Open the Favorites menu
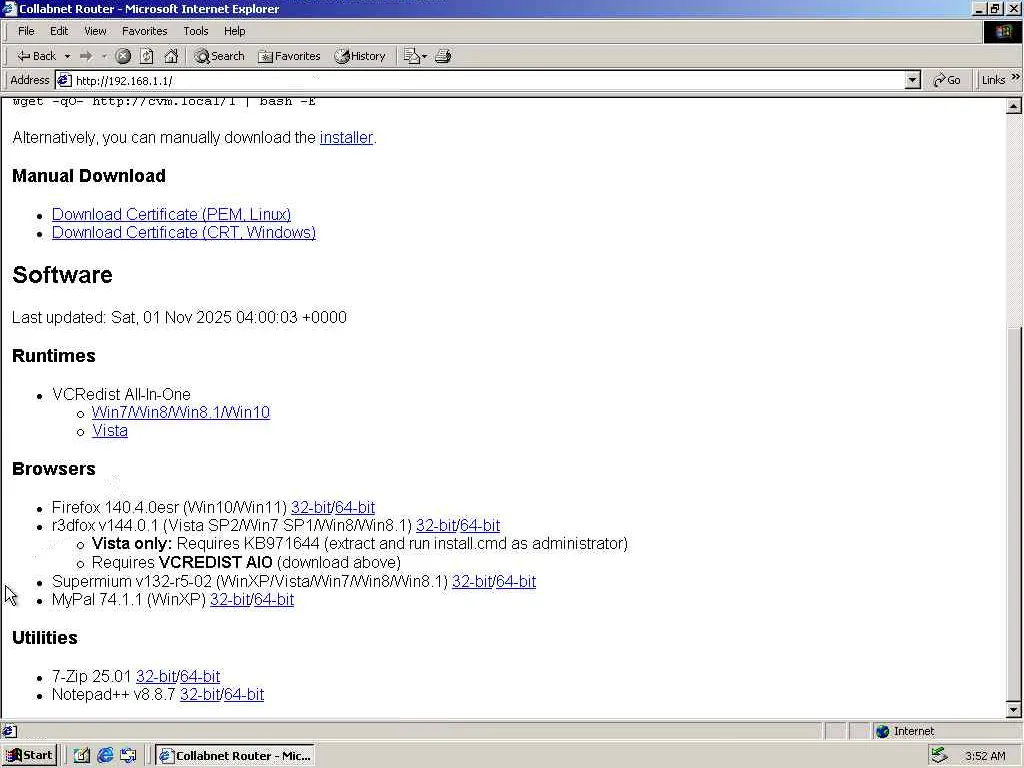 click(144, 31)
